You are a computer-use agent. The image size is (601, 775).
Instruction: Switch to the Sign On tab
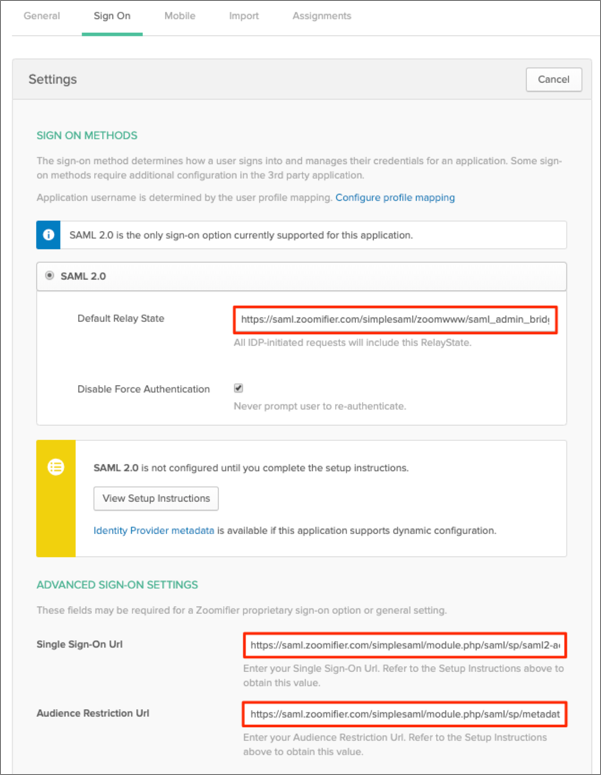(112, 16)
